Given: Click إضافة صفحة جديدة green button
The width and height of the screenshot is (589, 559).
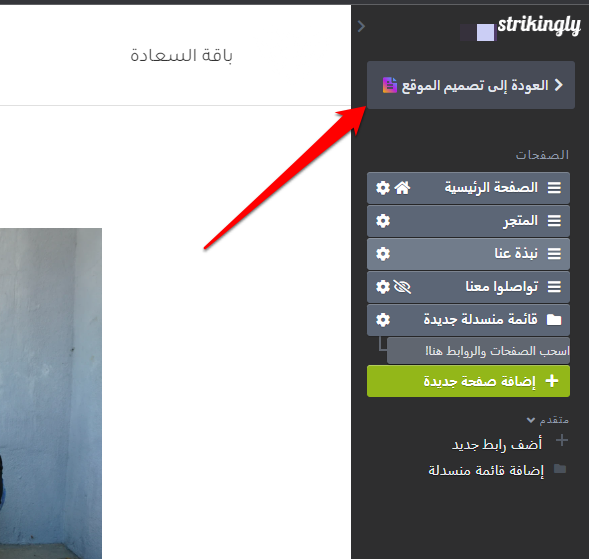Looking at the screenshot, I should (x=468, y=381).
